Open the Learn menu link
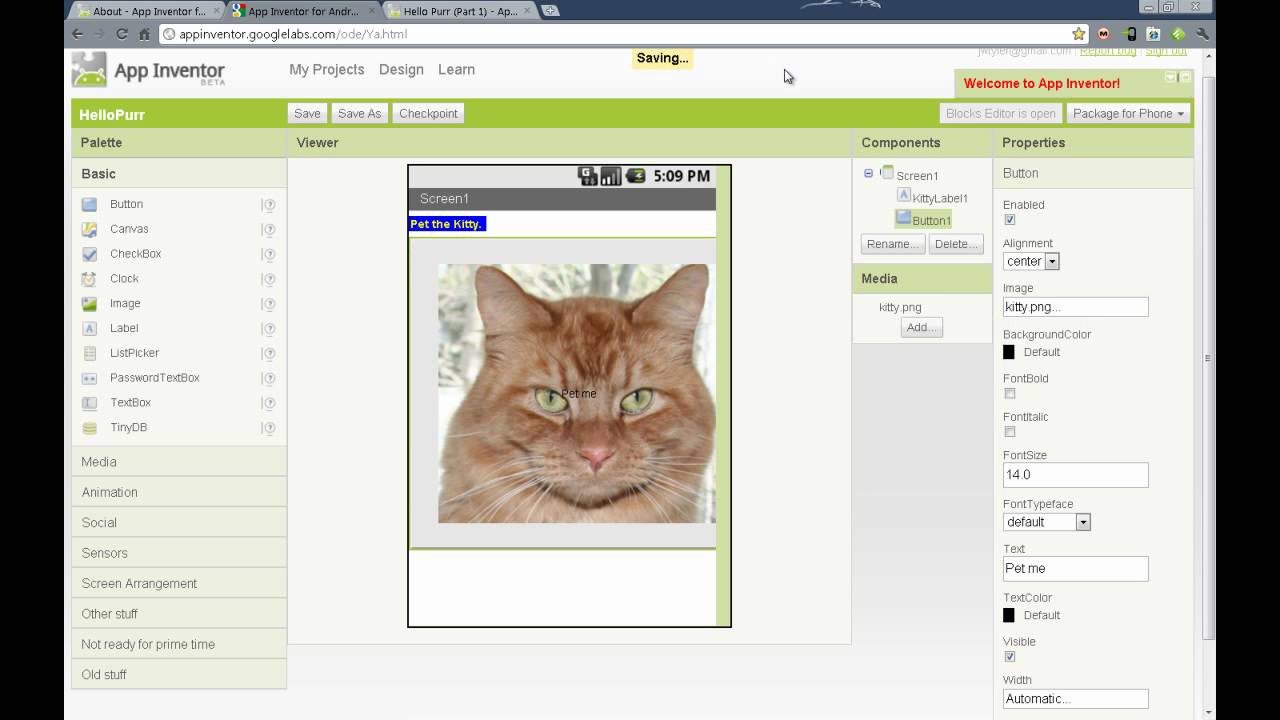This screenshot has height=720, width=1280. [x=456, y=70]
